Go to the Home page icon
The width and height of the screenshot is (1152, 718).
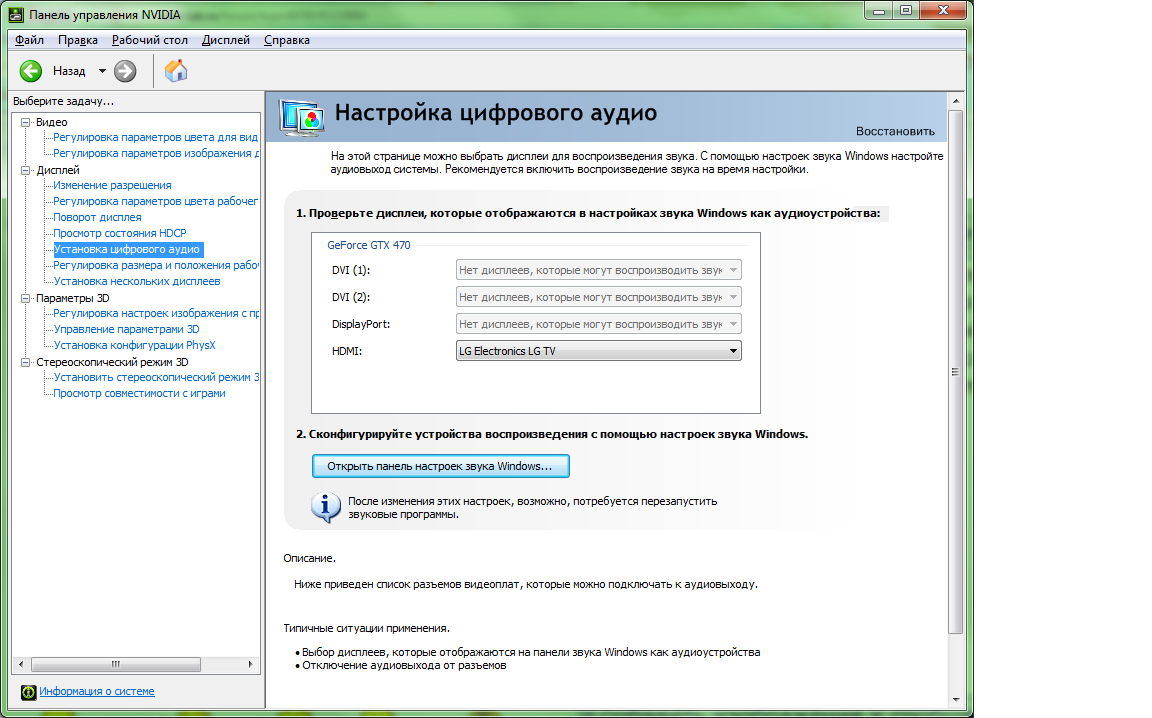click(x=176, y=71)
